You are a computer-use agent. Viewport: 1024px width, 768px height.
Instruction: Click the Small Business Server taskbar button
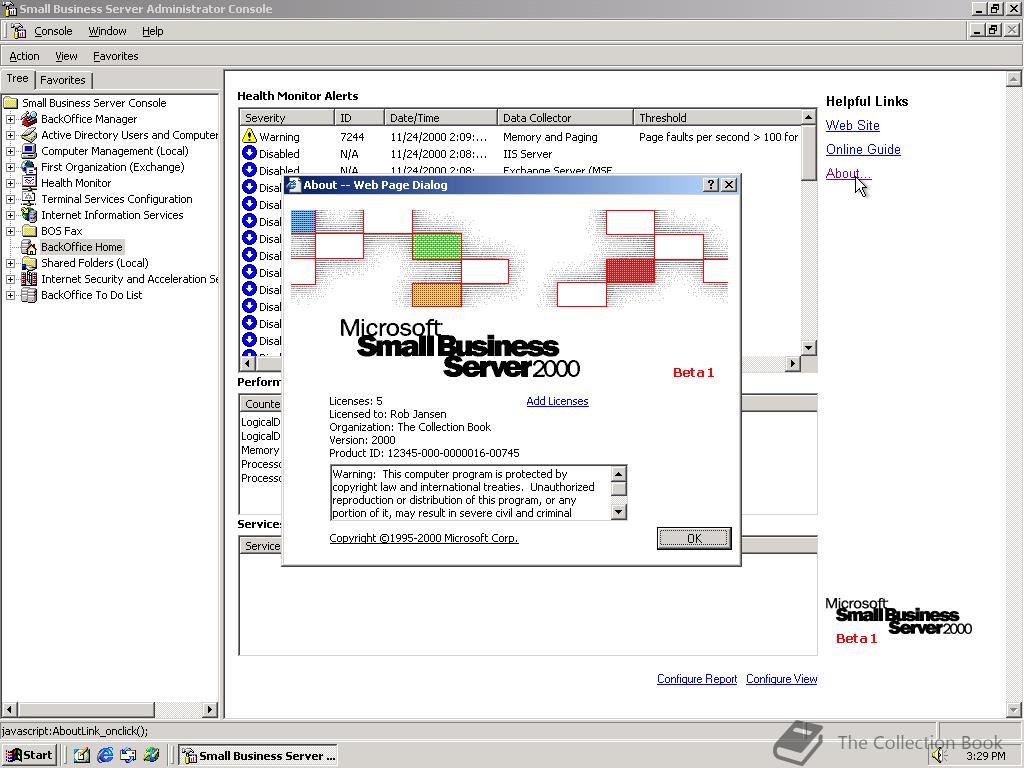pyautogui.click(x=258, y=755)
